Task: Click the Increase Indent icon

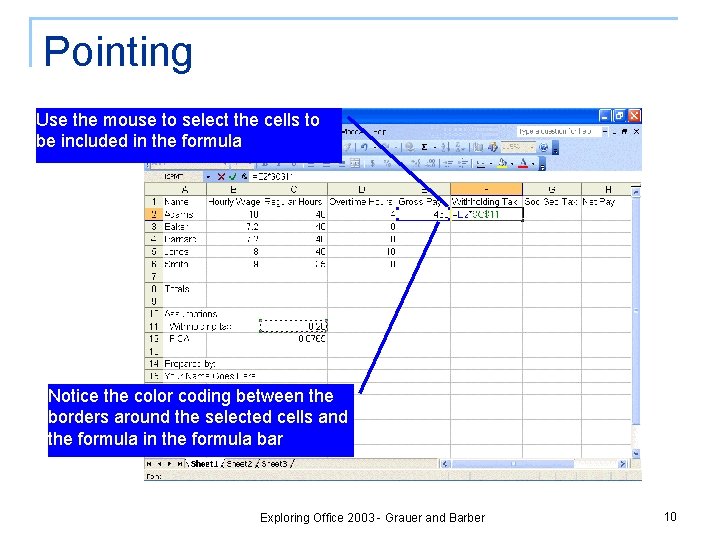Action: tap(463, 163)
